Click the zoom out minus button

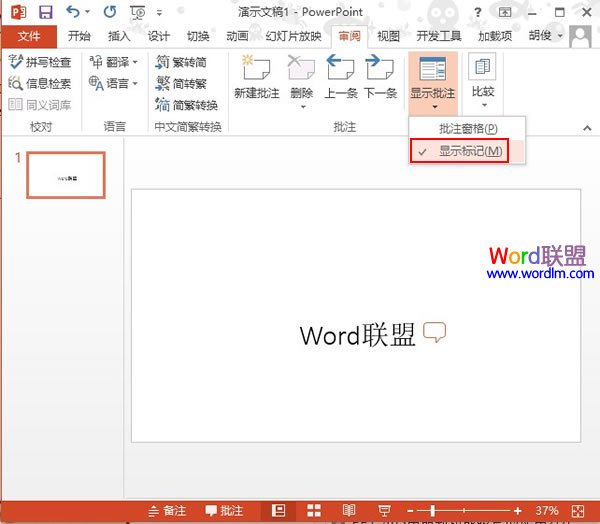[x=410, y=511]
